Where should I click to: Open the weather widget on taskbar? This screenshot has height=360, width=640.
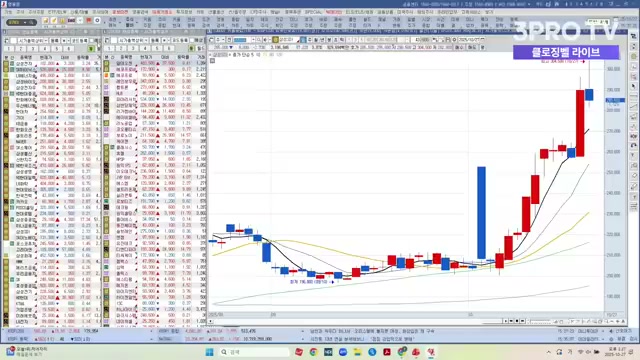27,352
